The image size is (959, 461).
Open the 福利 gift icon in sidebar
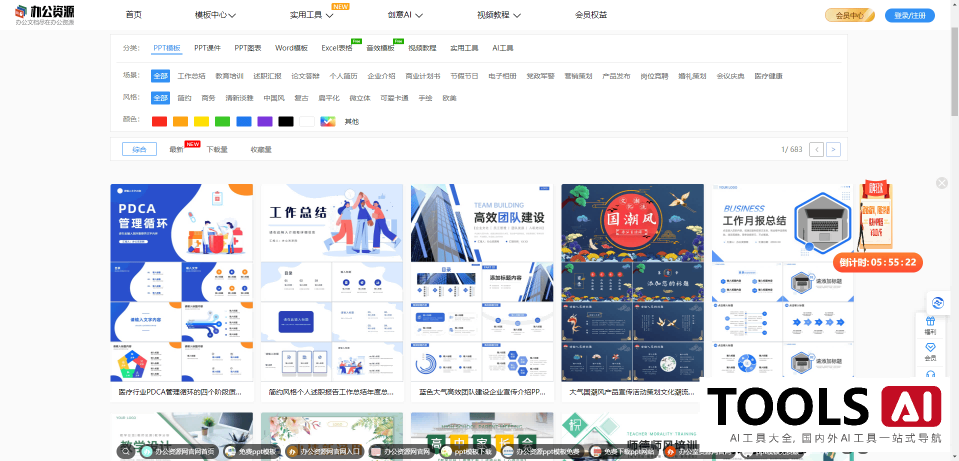pyautogui.click(x=930, y=325)
